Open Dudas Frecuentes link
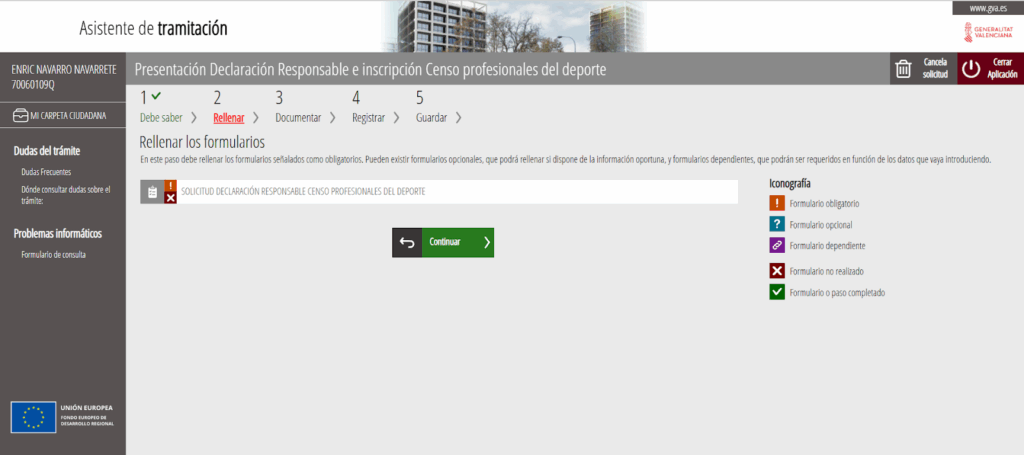Screen dimensions: 1024x455 coord(47,172)
